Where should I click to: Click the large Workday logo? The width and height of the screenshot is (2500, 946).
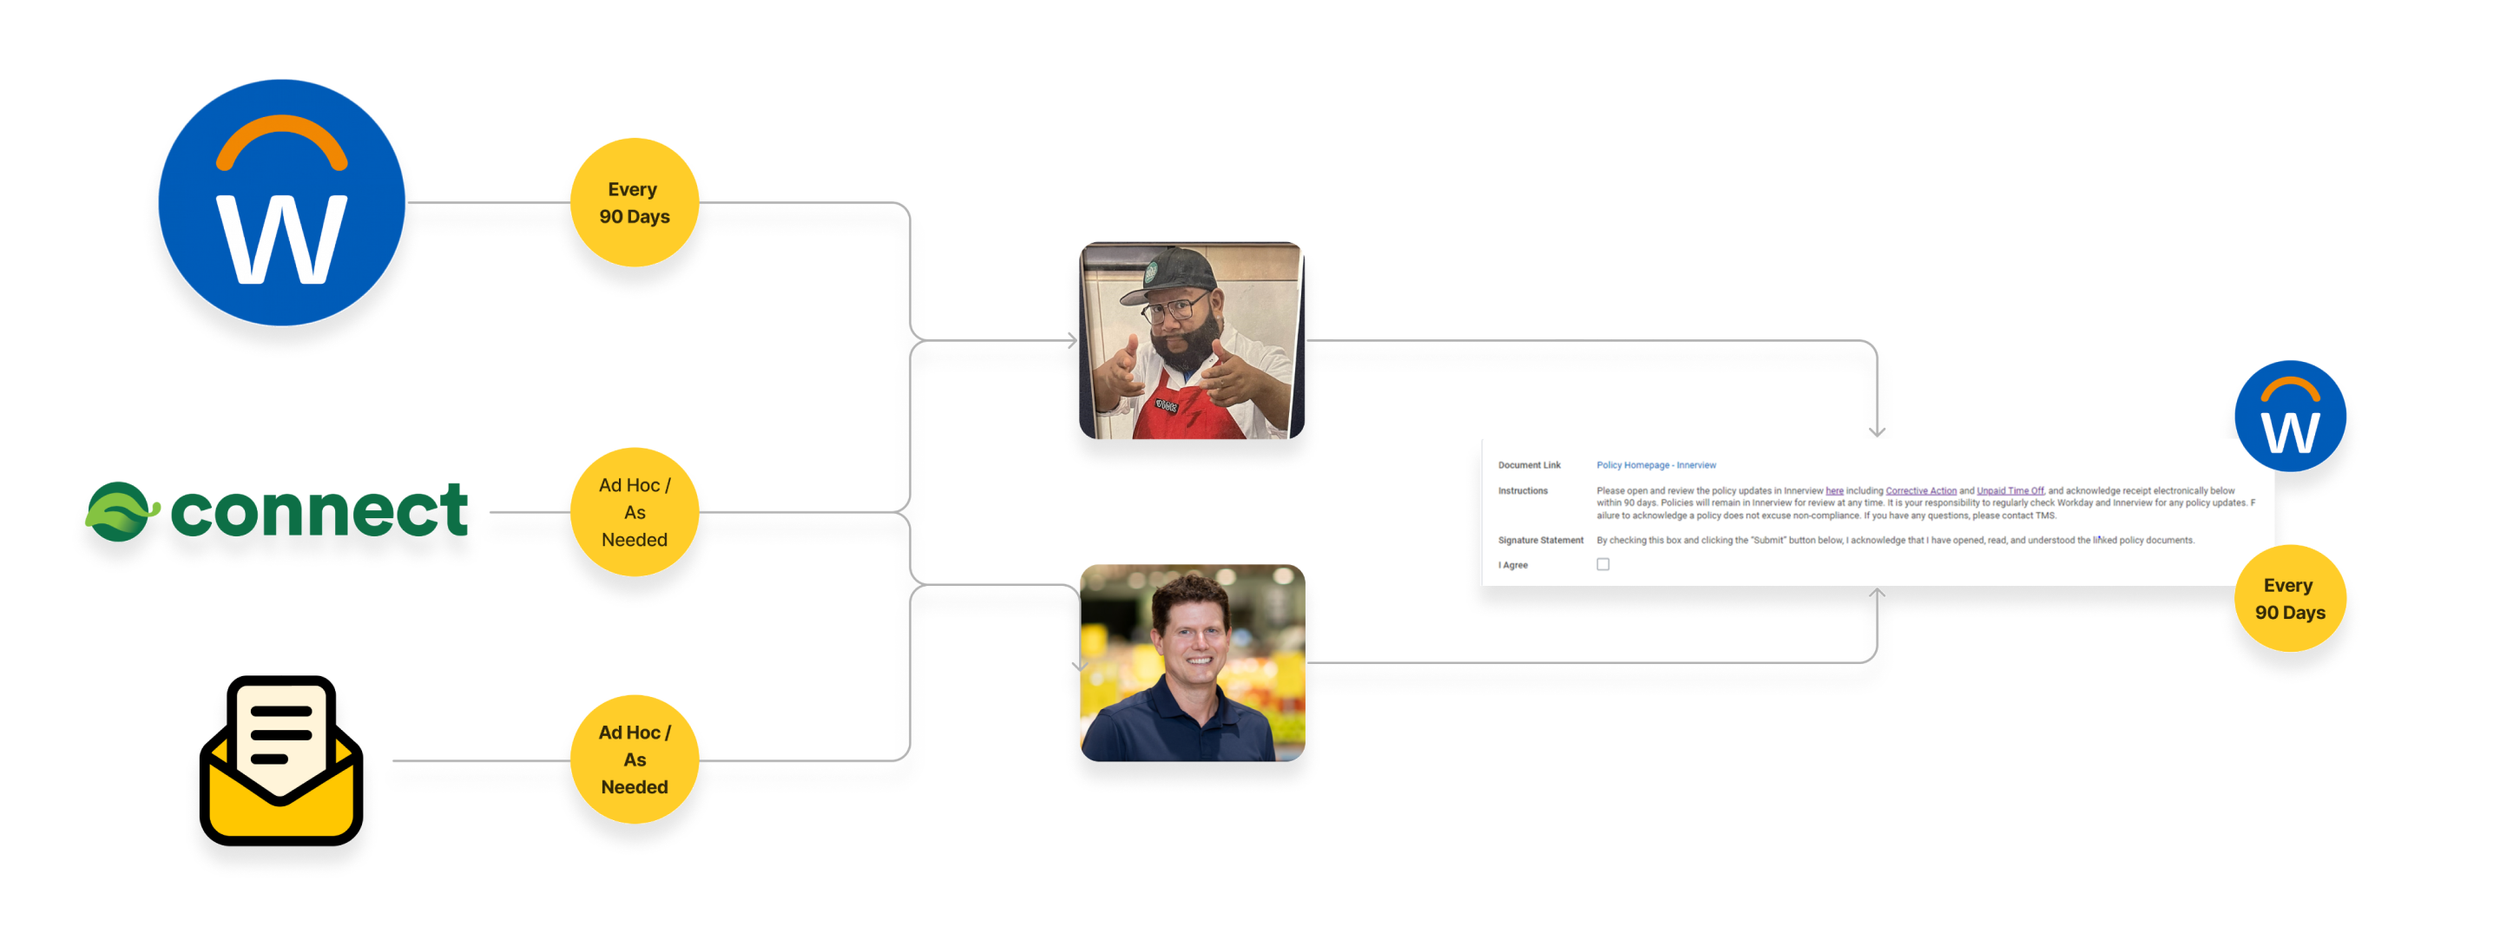(x=281, y=203)
